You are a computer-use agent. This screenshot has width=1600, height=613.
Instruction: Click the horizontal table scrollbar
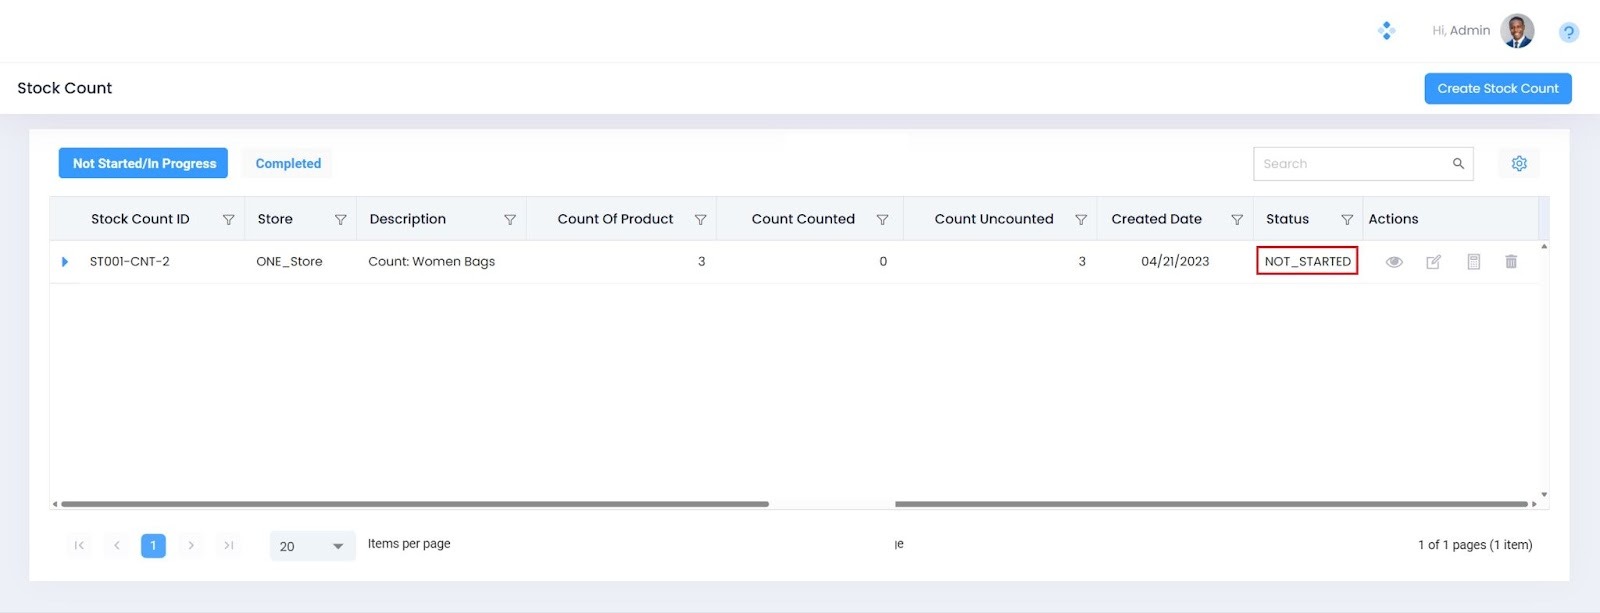[415, 504]
